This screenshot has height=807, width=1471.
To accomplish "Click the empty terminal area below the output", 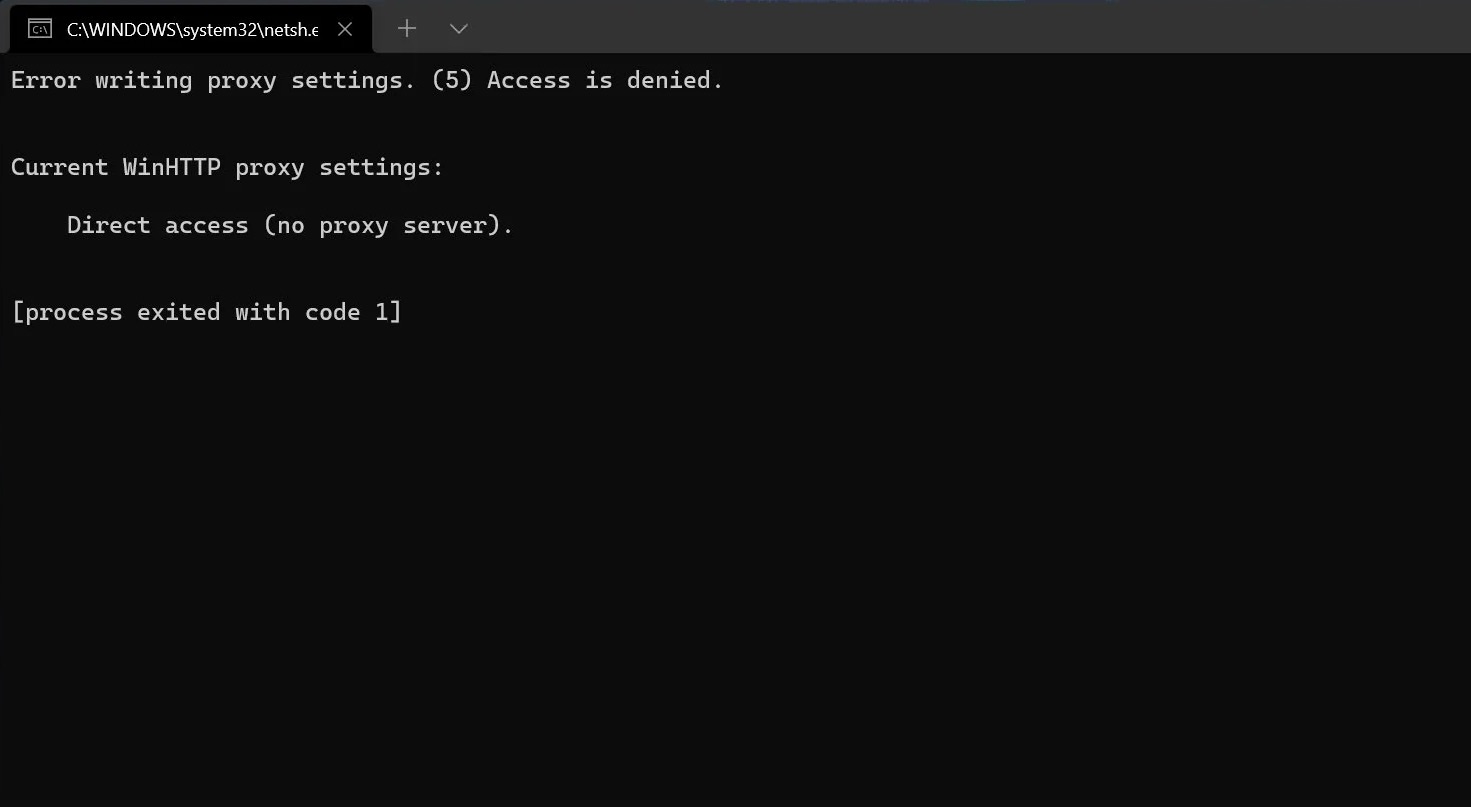I will pyautogui.click(x=700, y=550).
